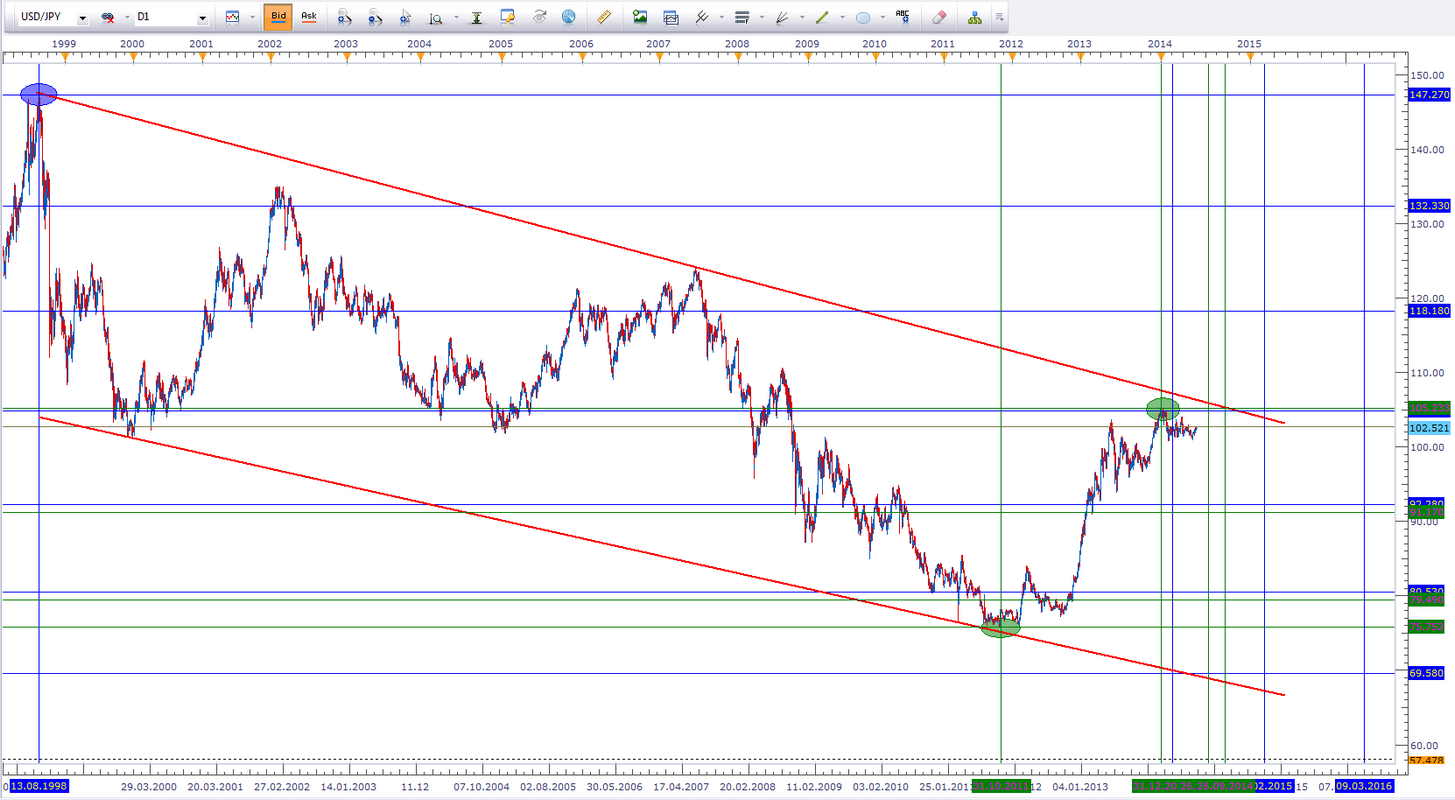This screenshot has height=800, width=1455.
Task: Select the cursor zoom-area tool
Action: click(x=405, y=18)
